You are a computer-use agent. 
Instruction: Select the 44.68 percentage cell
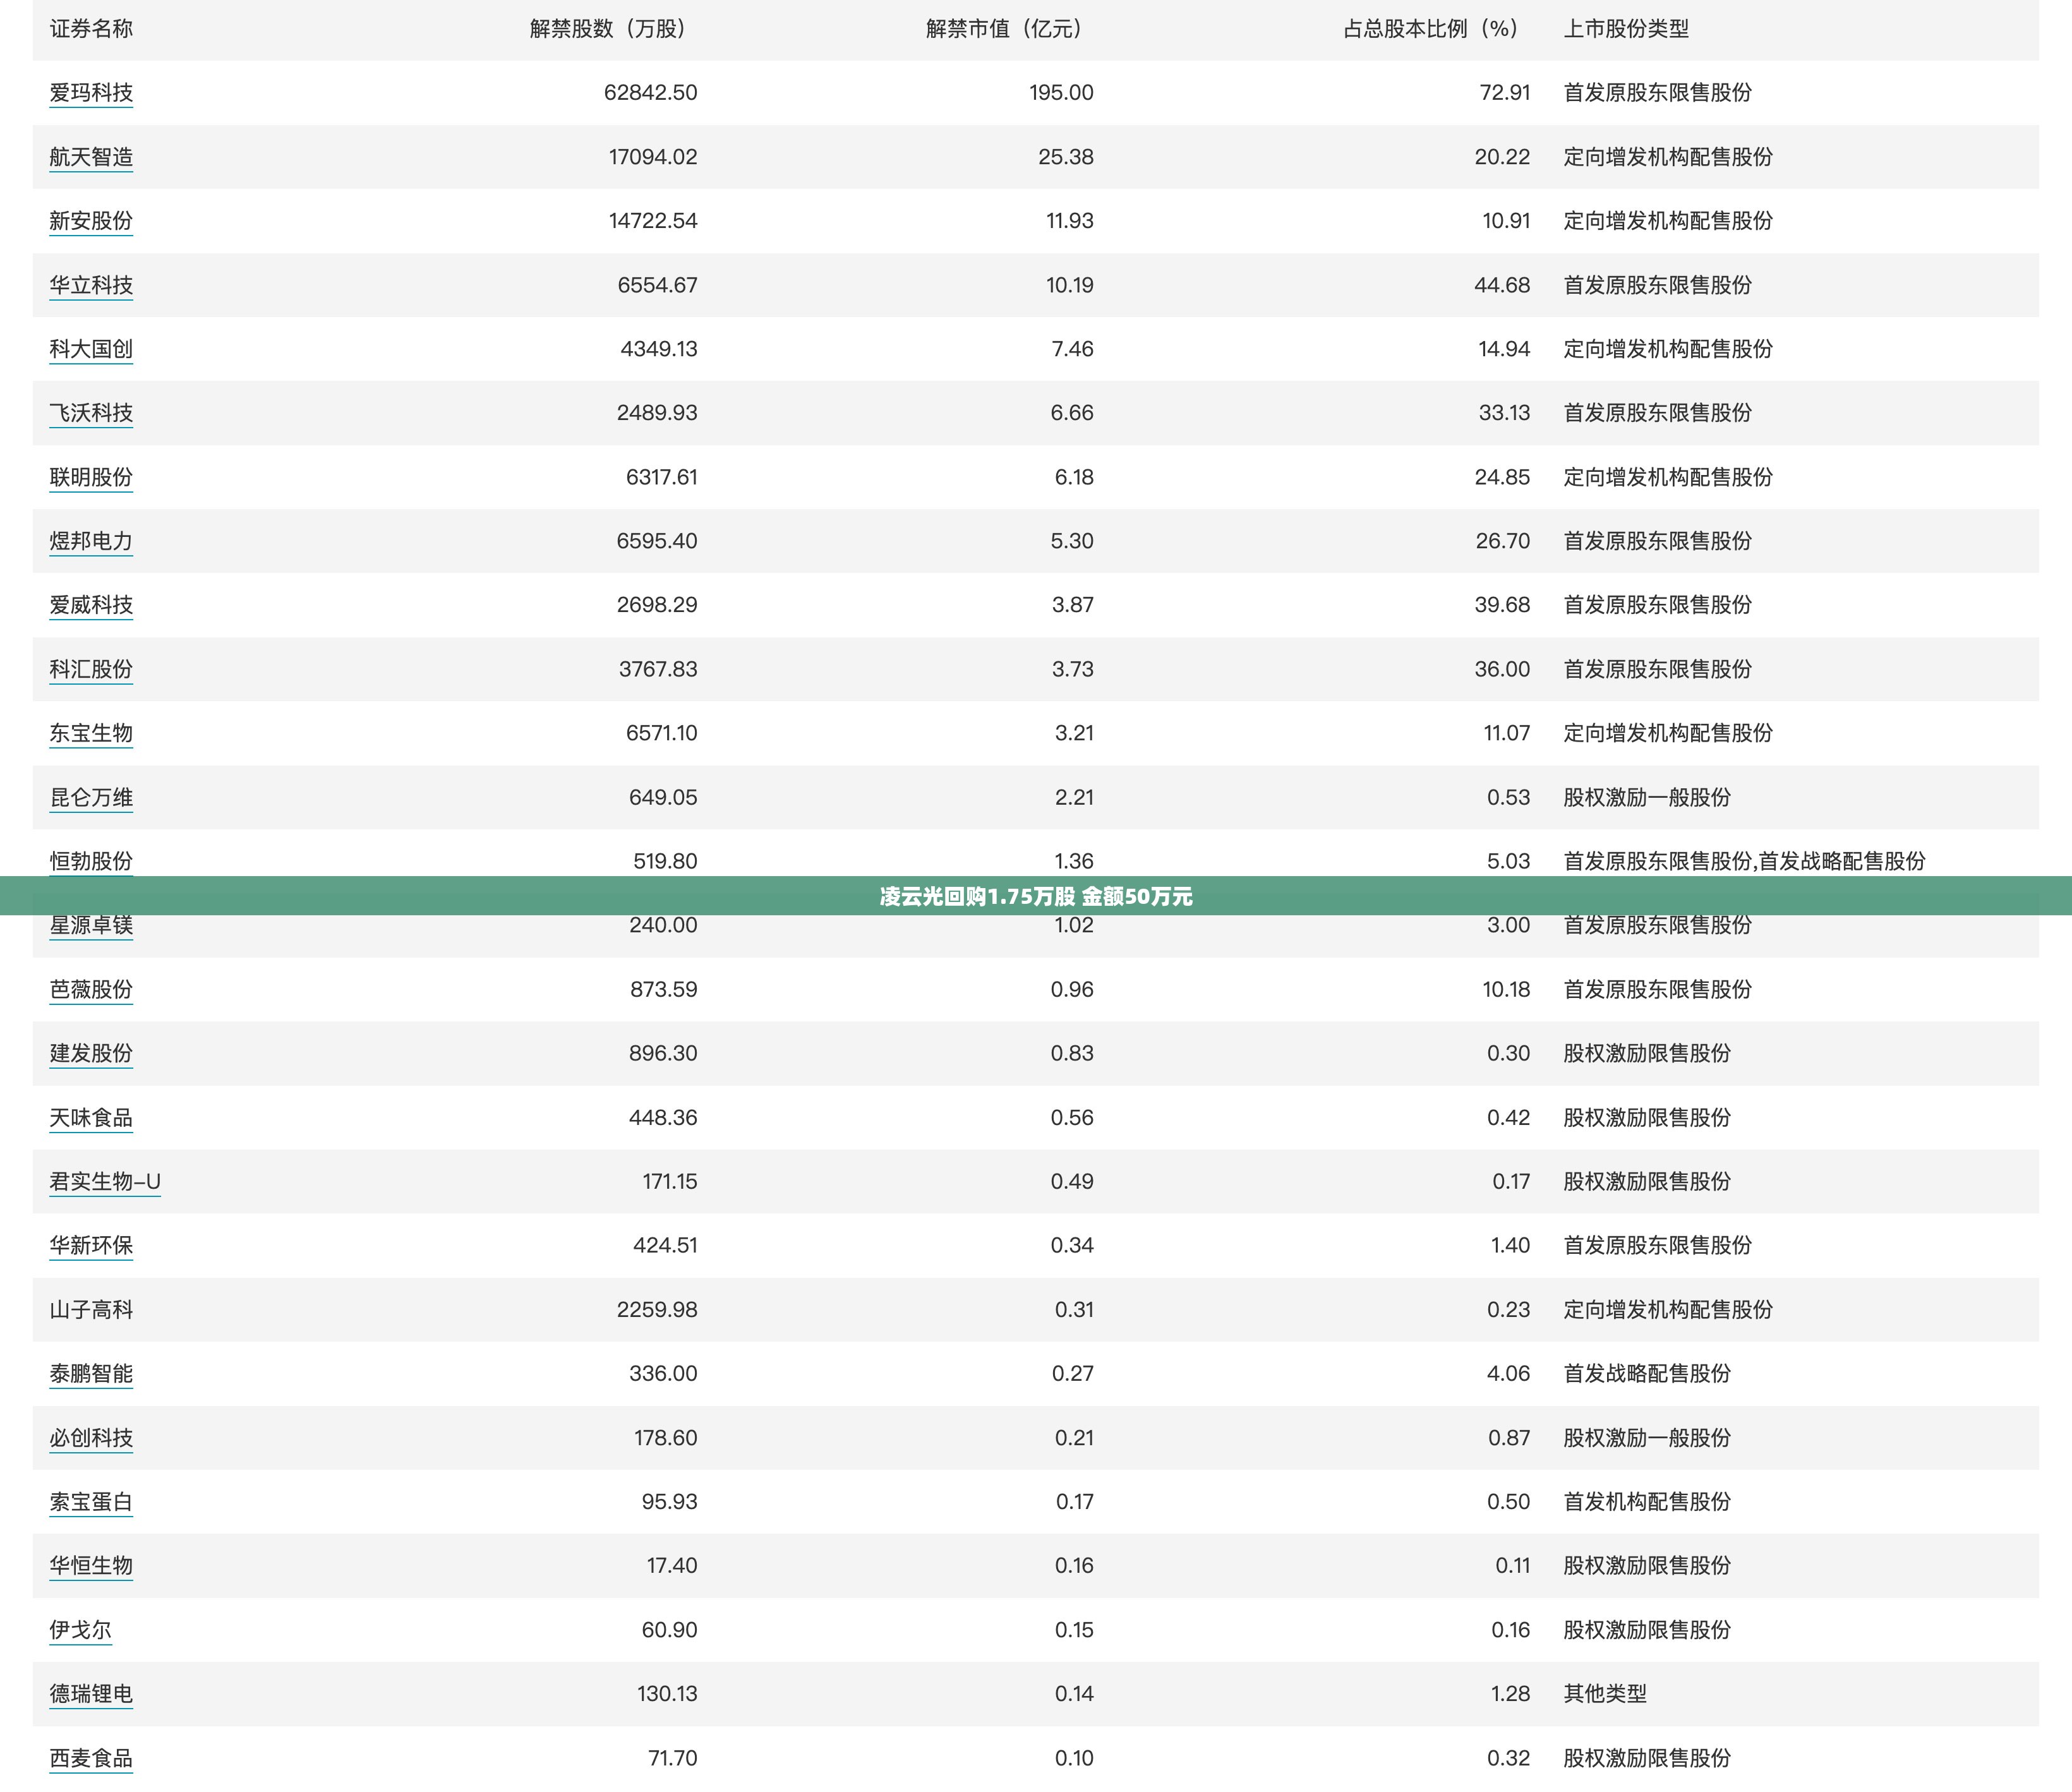click(1502, 285)
